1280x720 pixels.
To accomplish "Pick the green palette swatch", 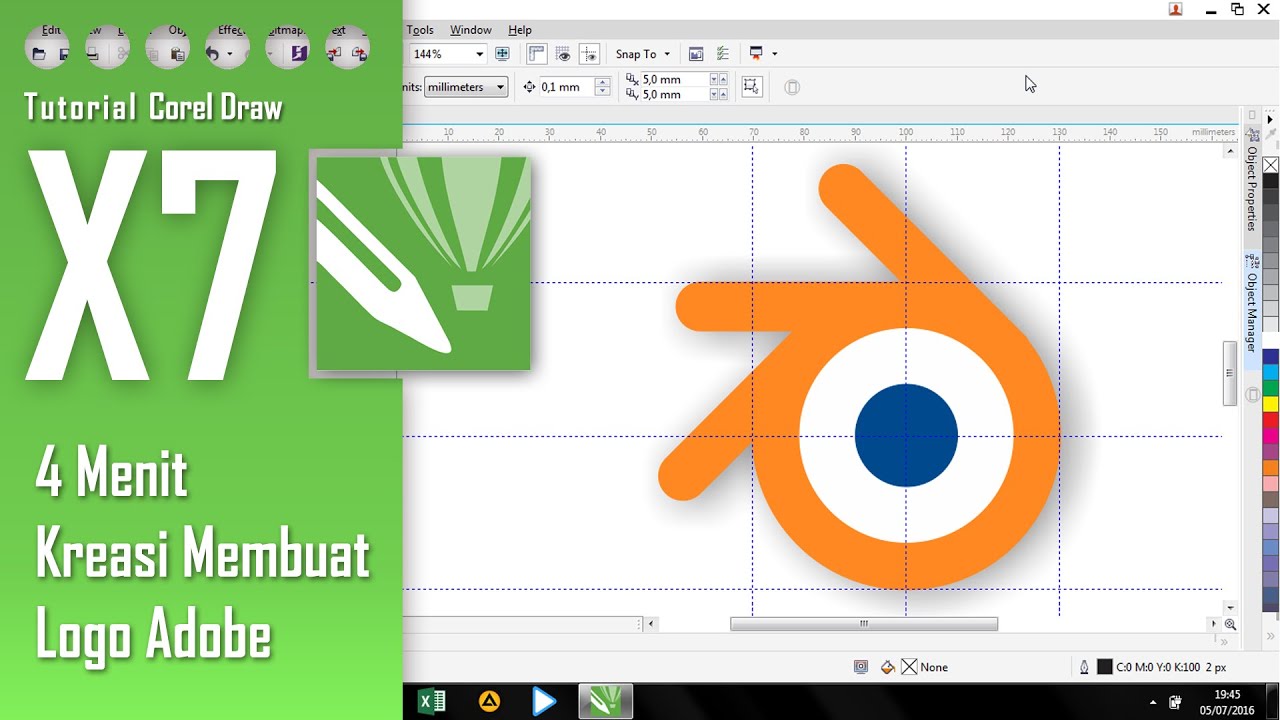I will coord(1270,388).
